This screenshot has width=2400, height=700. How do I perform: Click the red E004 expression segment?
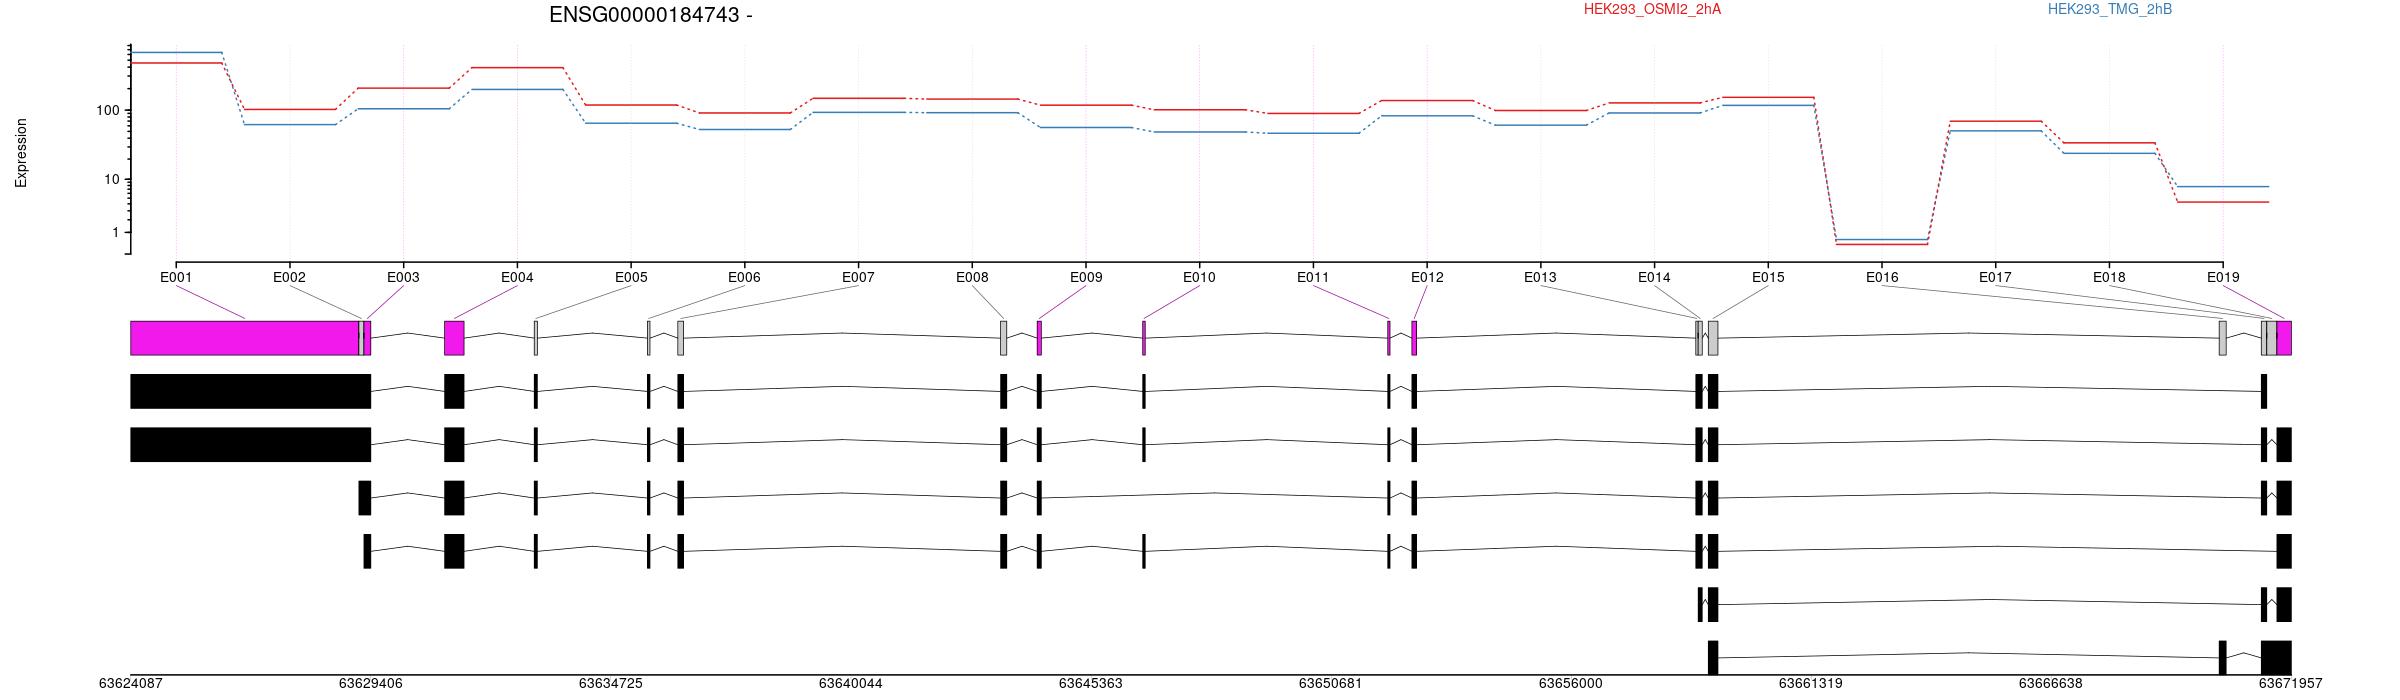517,68
